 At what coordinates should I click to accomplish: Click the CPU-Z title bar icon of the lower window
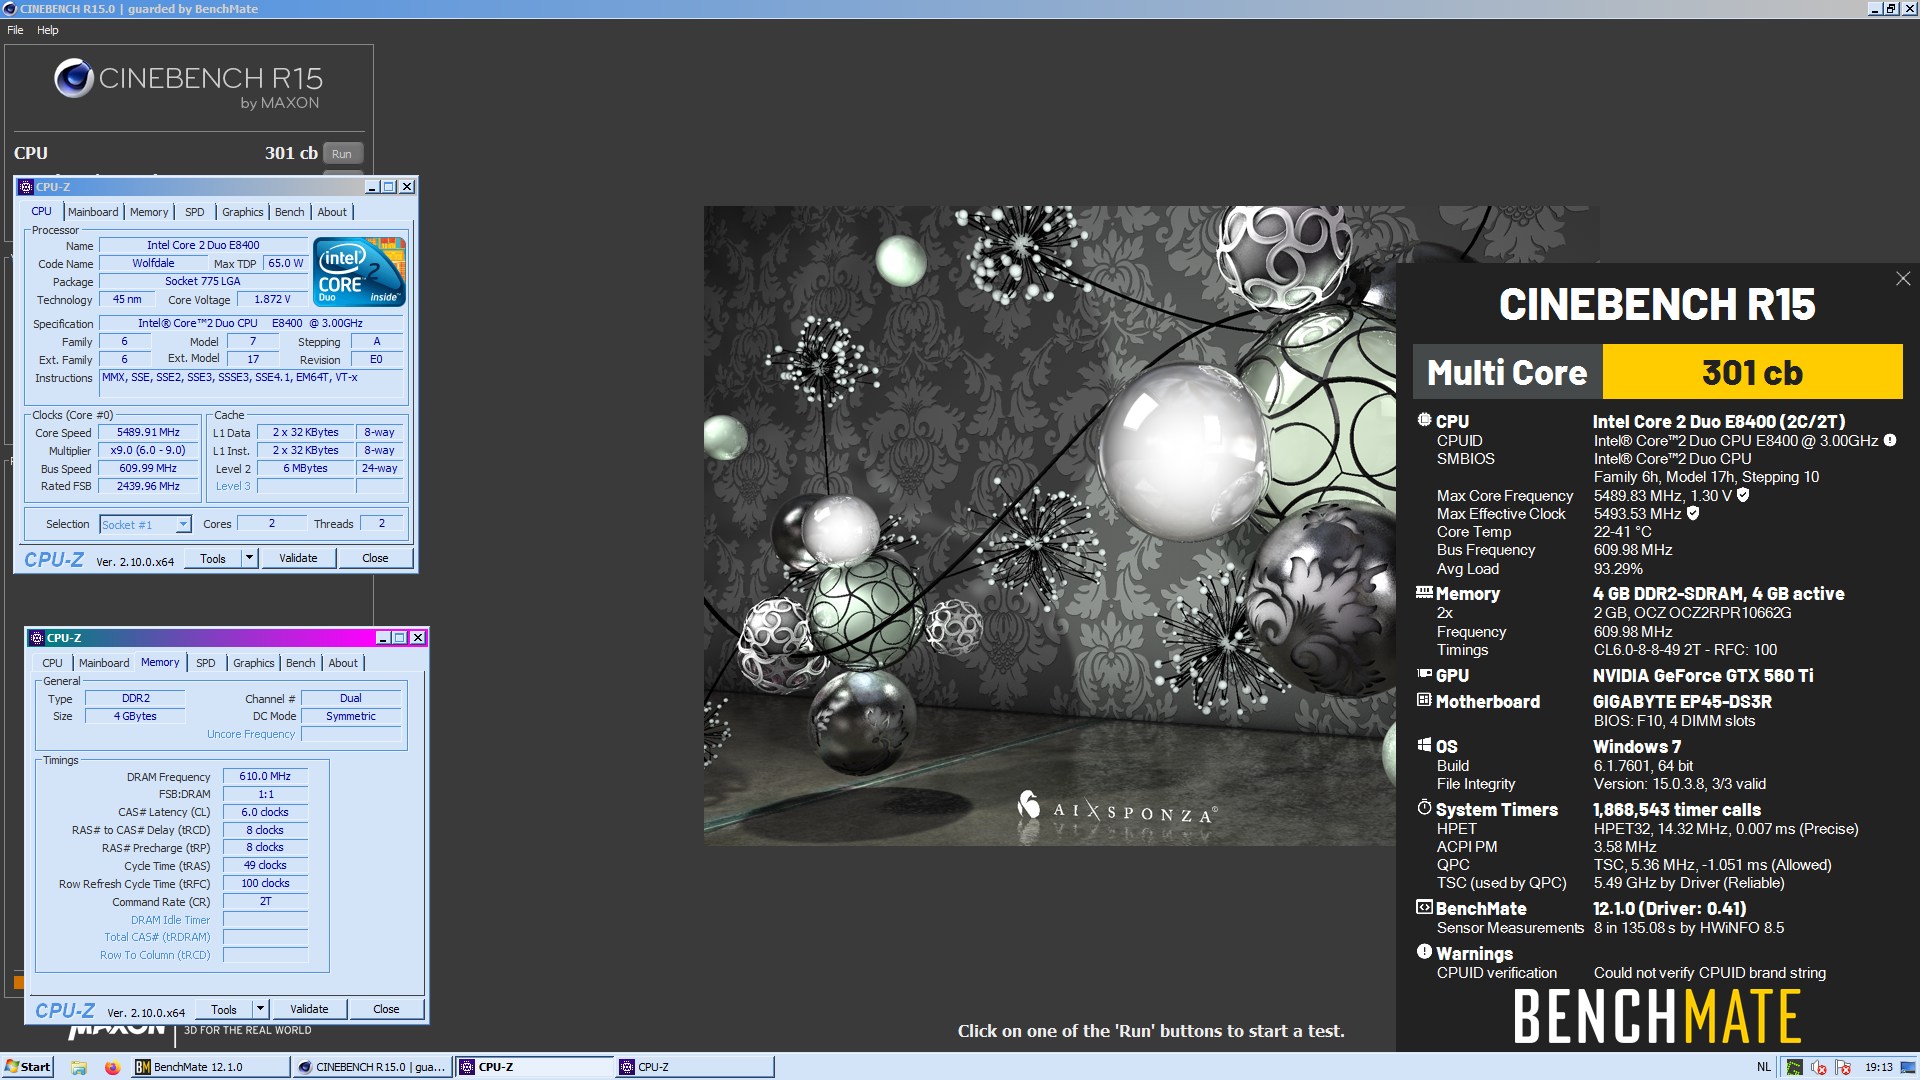37,638
